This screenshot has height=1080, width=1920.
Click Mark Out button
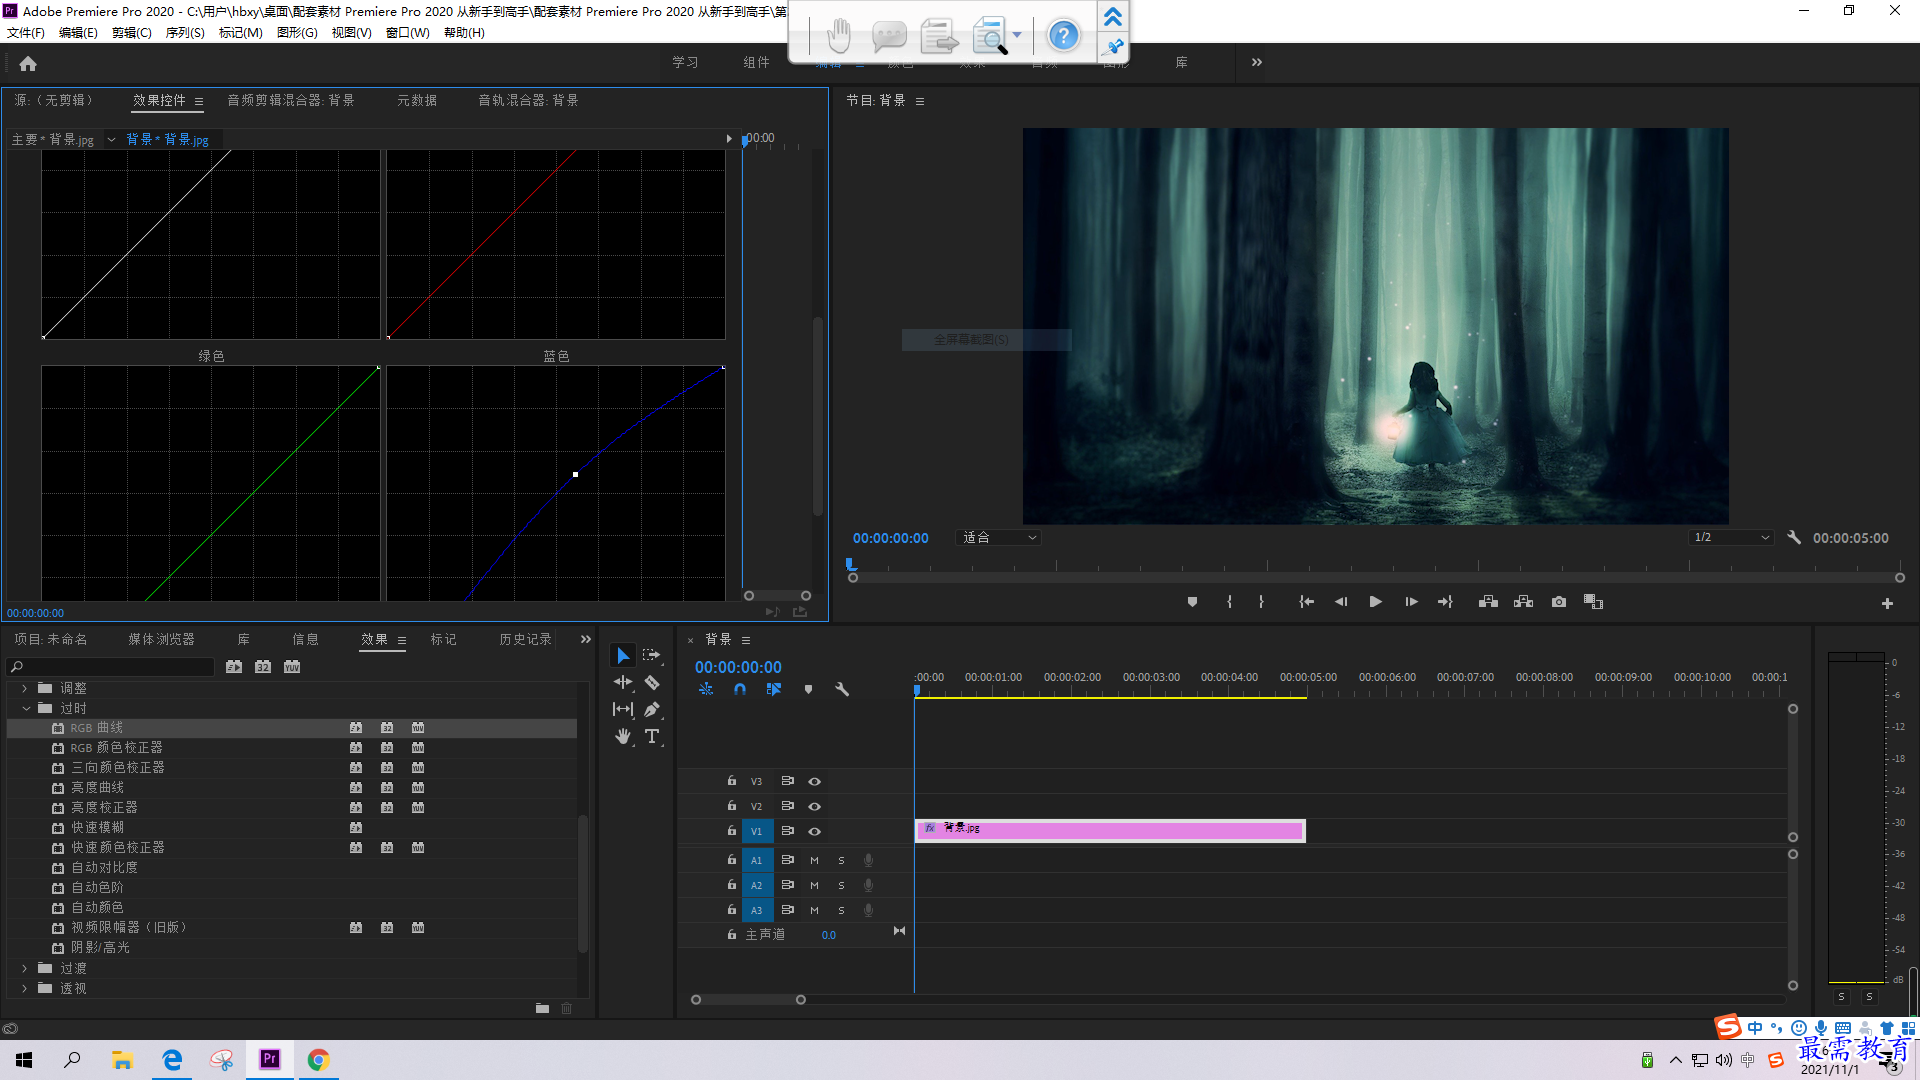(x=1261, y=602)
